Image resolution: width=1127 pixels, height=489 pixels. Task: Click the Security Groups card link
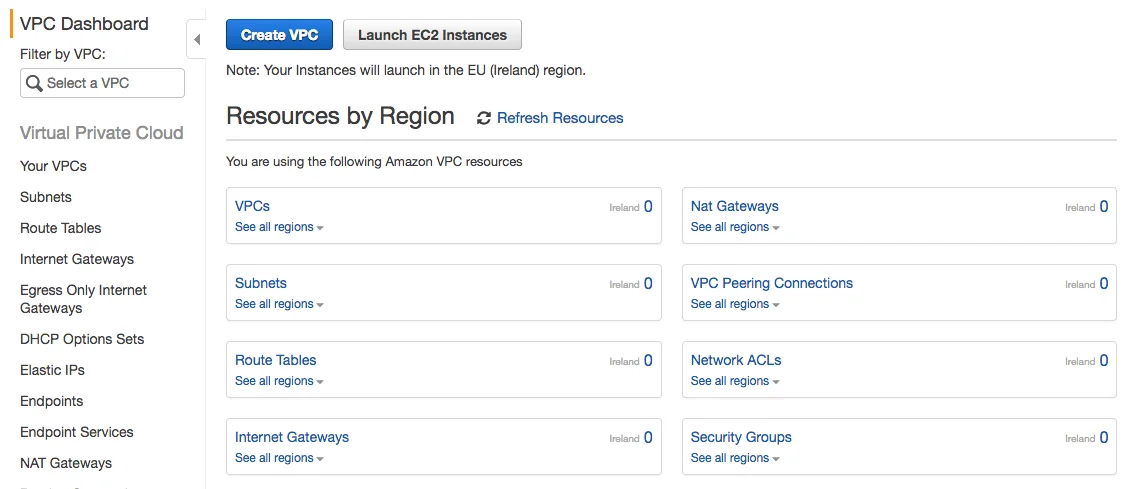pos(741,437)
